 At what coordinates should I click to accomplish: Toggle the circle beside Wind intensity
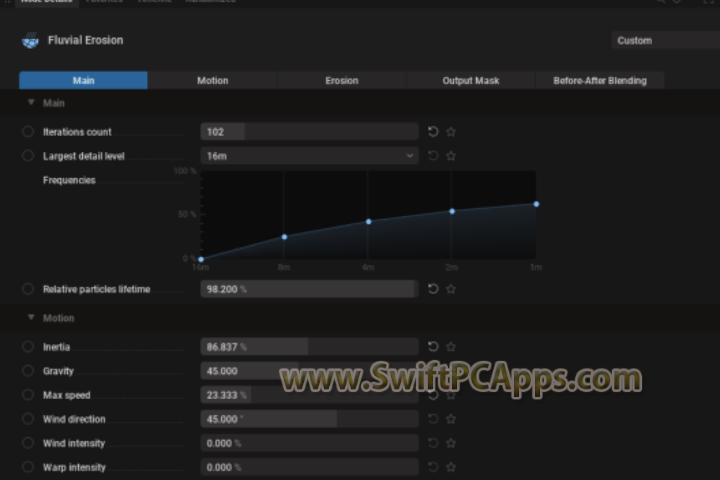point(28,443)
